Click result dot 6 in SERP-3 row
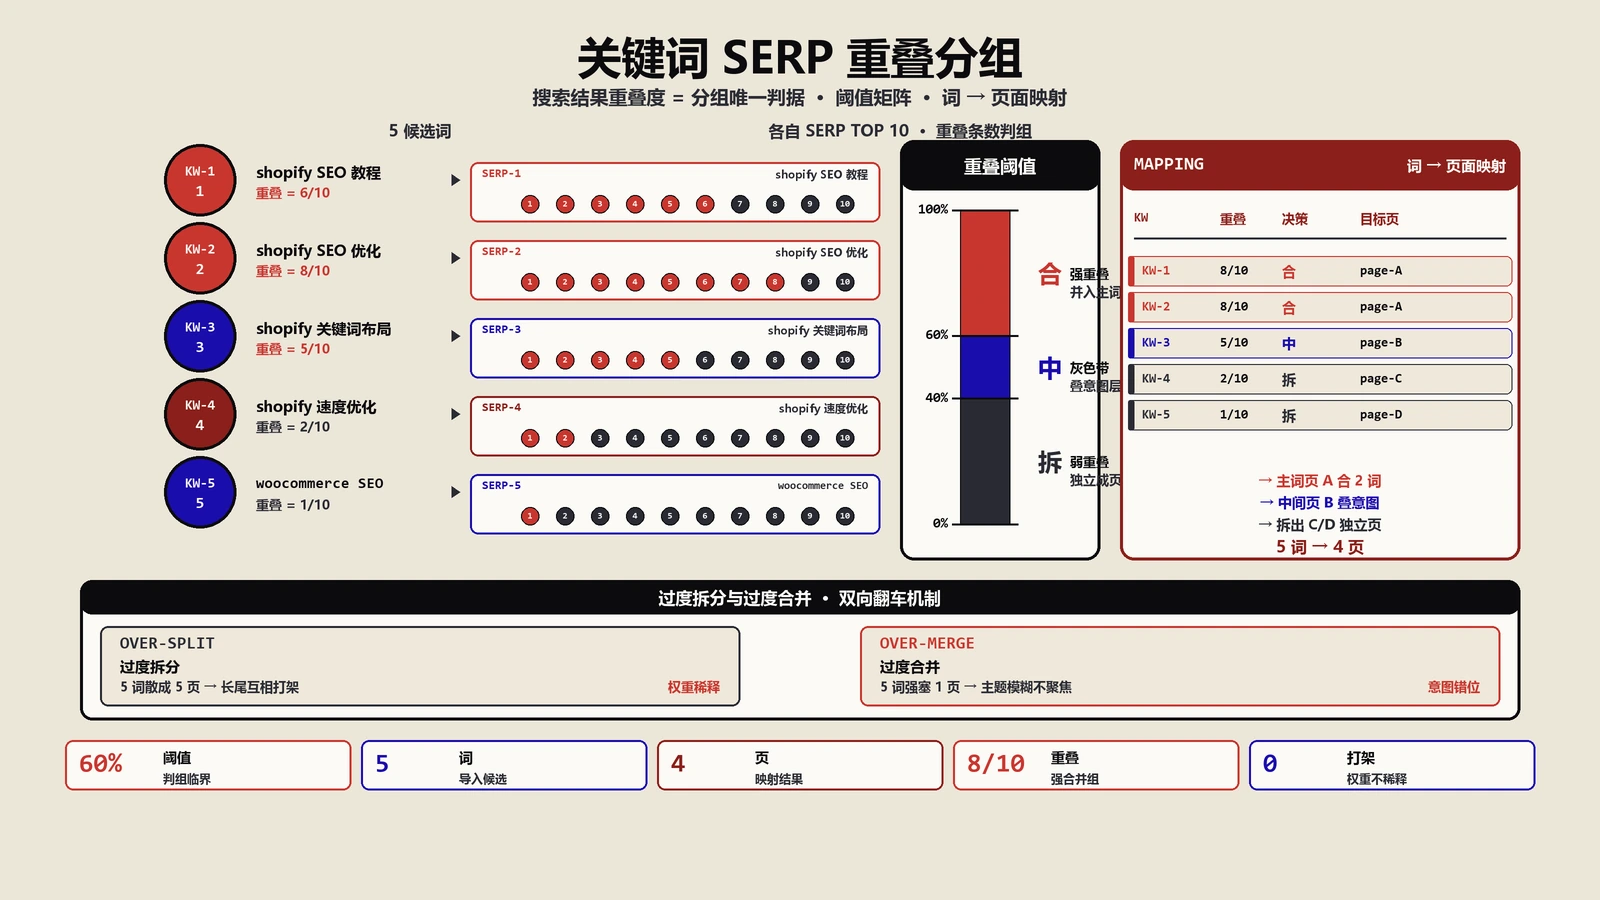This screenshot has height=900, width=1600. pos(705,360)
